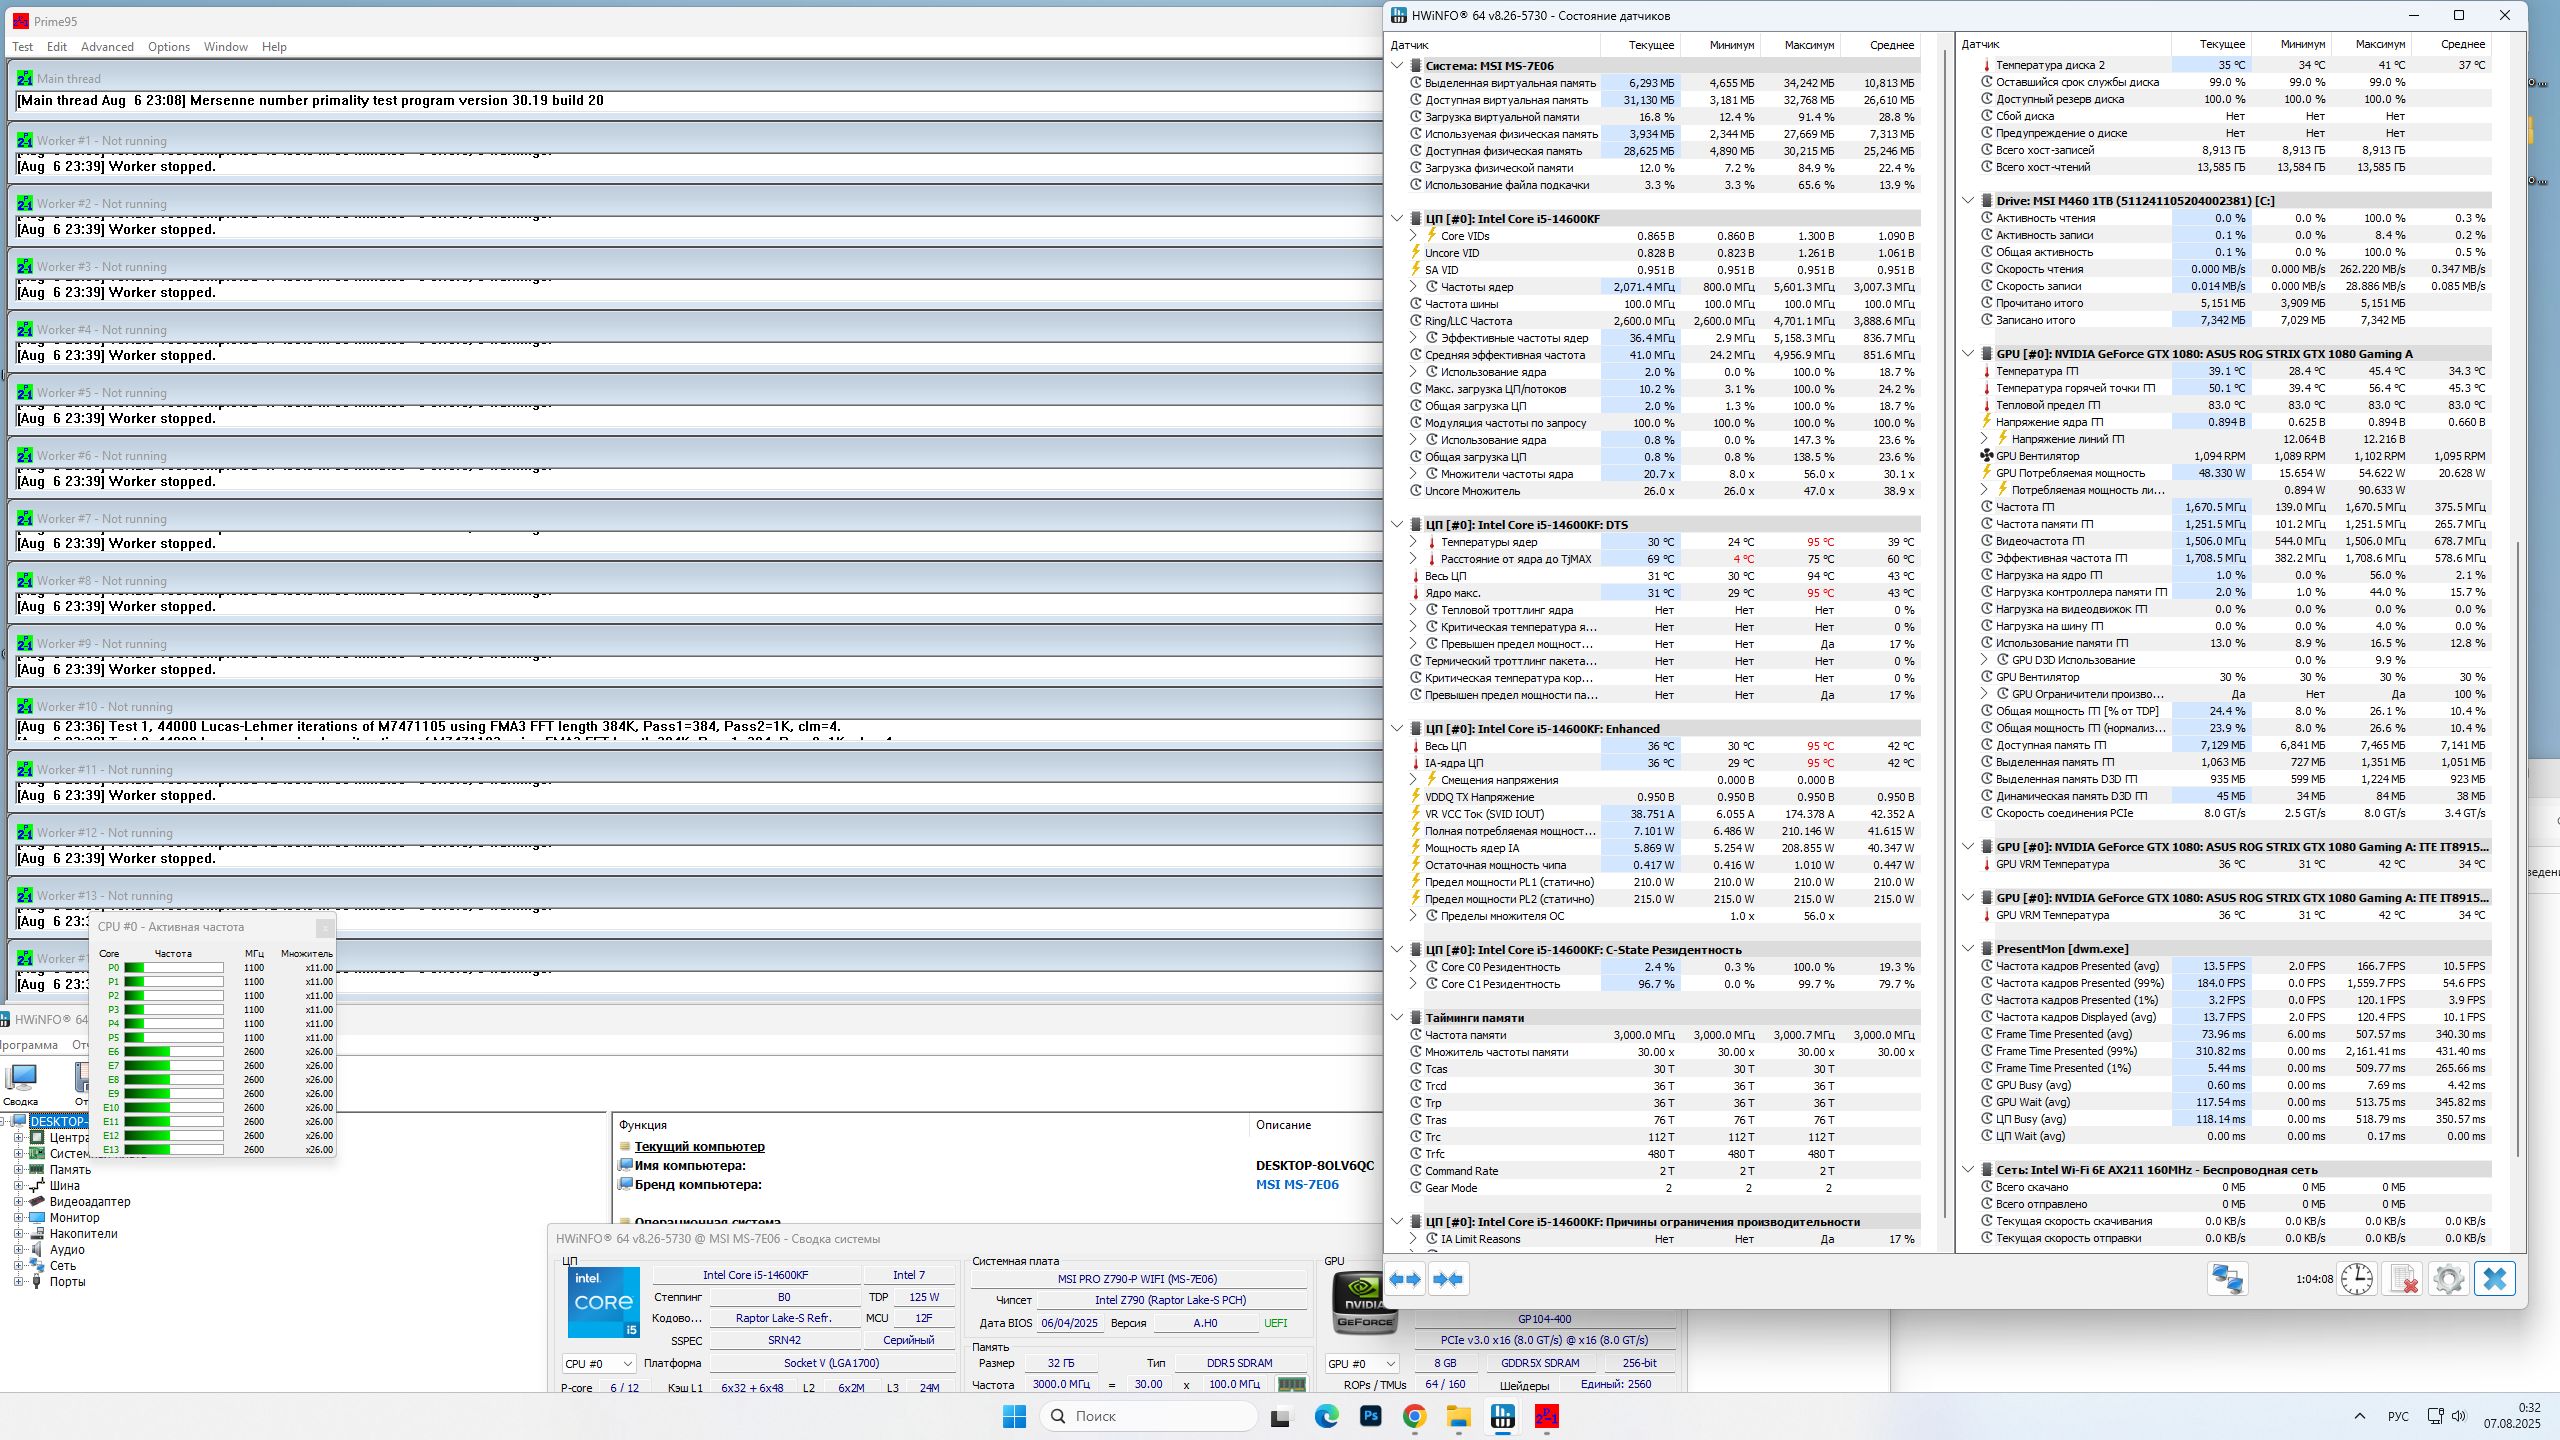Open the Prime95 Options menu
This screenshot has width=2560, height=1440.
(168, 47)
